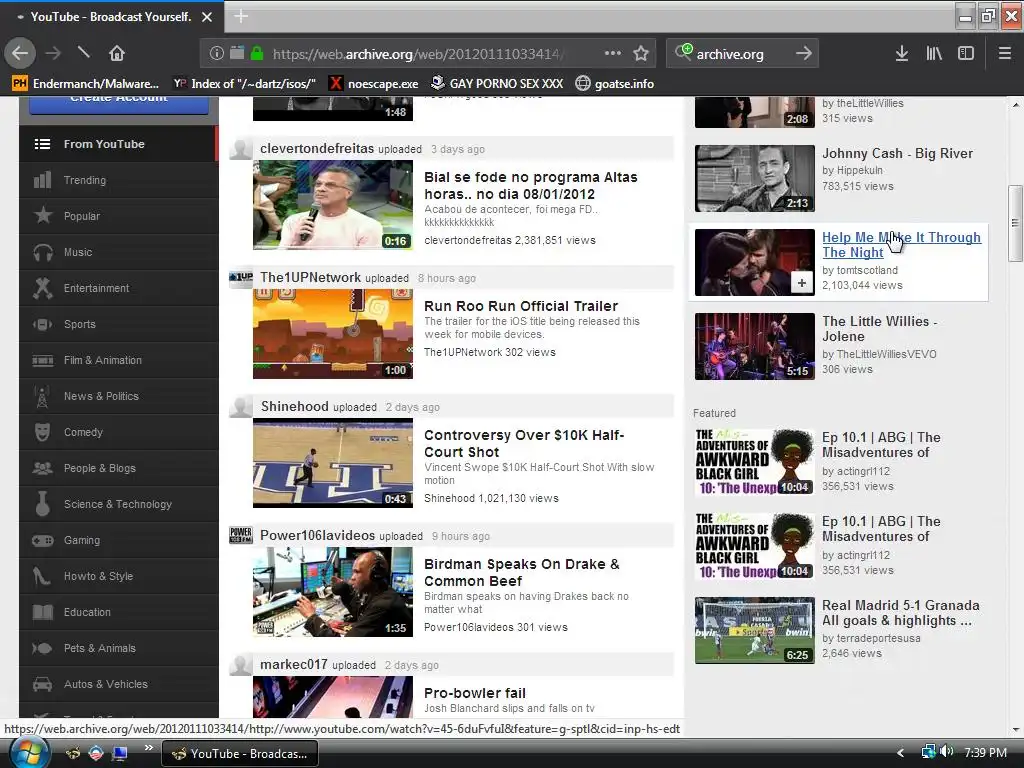1024x768 pixels.
Task: Click the Science & Technology flask icon
Action: click(x=42, y=504)
